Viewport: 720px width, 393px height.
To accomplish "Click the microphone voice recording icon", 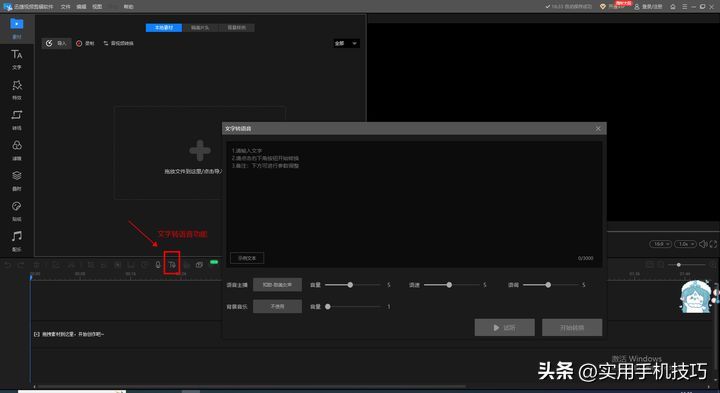I will 158,265.
